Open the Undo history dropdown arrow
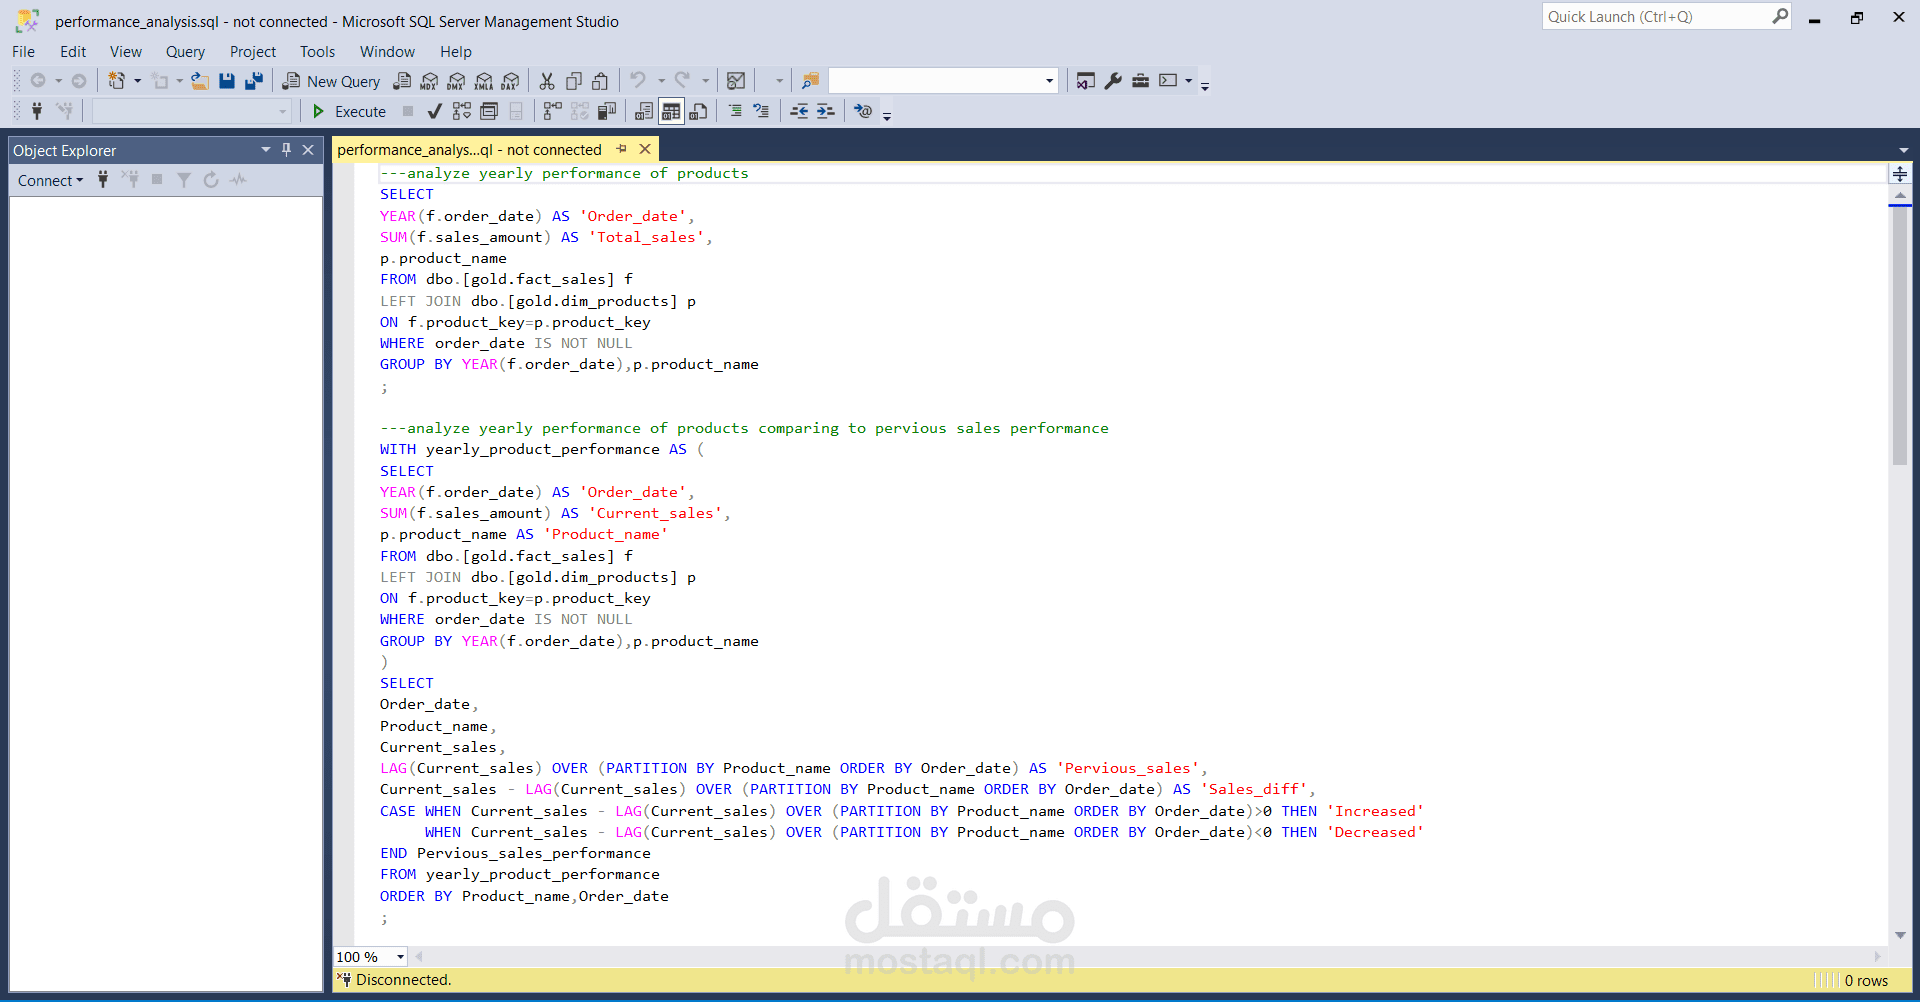 click(x=661, y=81)
